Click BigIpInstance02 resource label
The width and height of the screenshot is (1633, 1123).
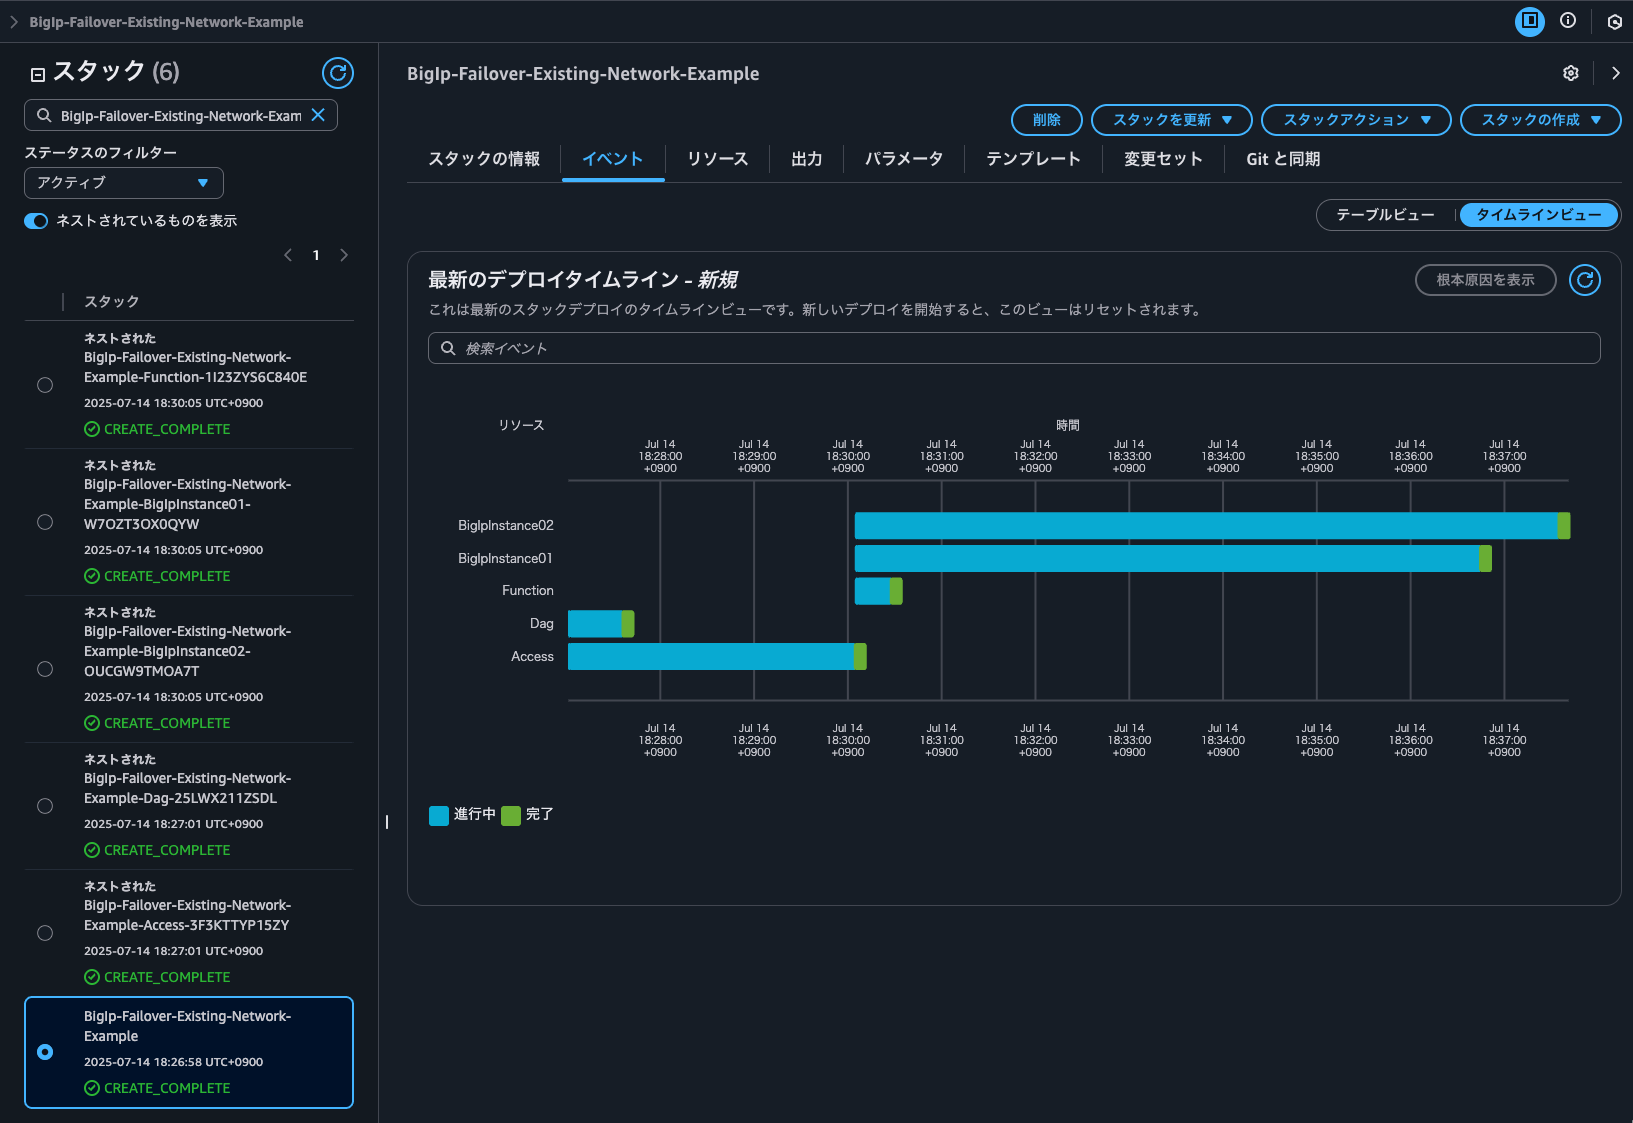pos(506,526)
